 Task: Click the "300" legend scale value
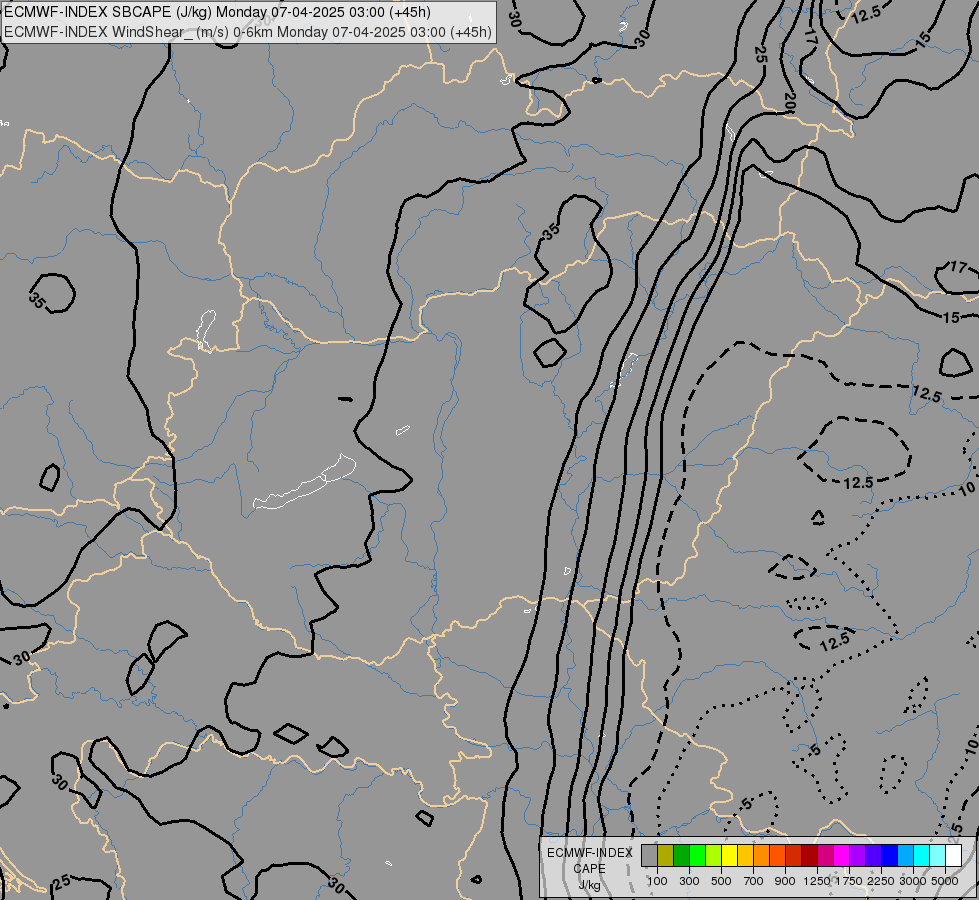pyautogui.click(x=689, y=881)
